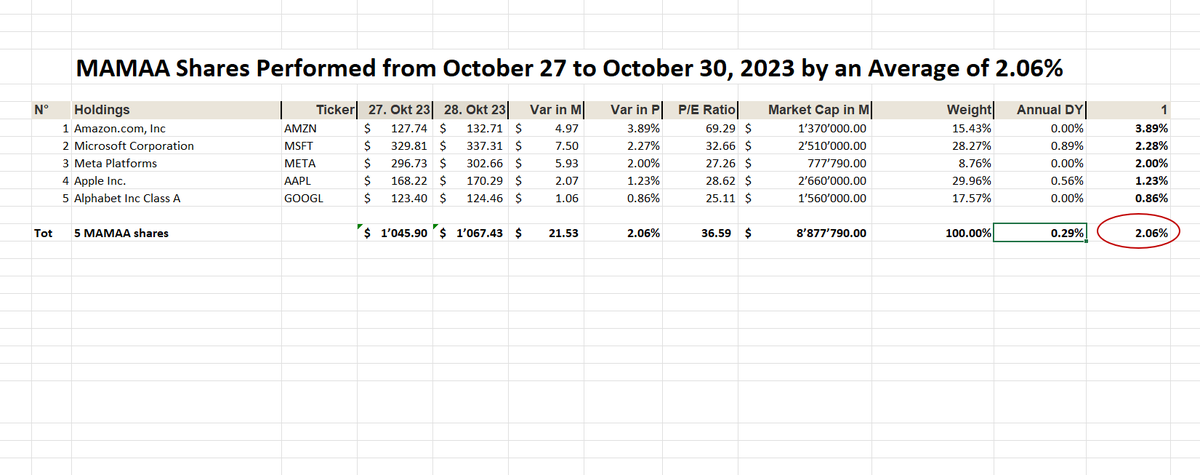Select Alphabet's 123.40 price cell
Viewport: 1200px width, 475px height.
pos(397,197)
